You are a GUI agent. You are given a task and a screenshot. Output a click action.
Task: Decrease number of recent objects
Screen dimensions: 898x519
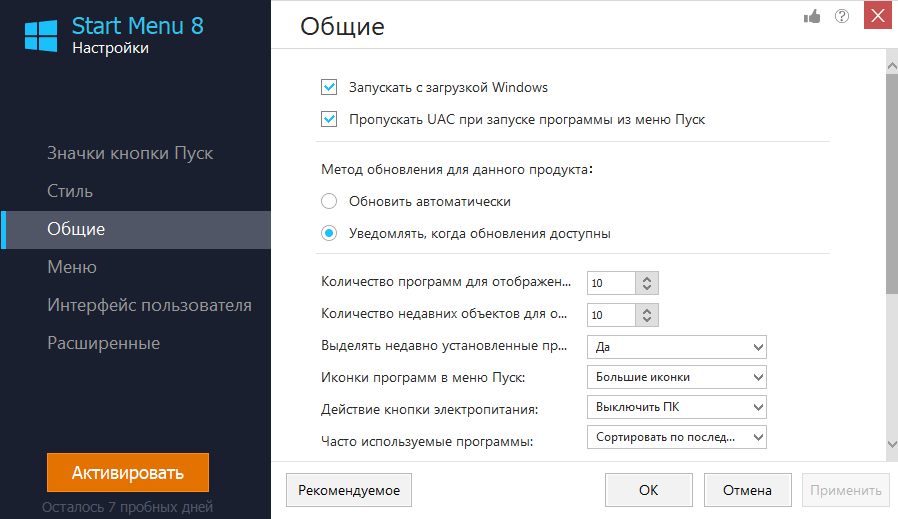click(x=647, y=319)
